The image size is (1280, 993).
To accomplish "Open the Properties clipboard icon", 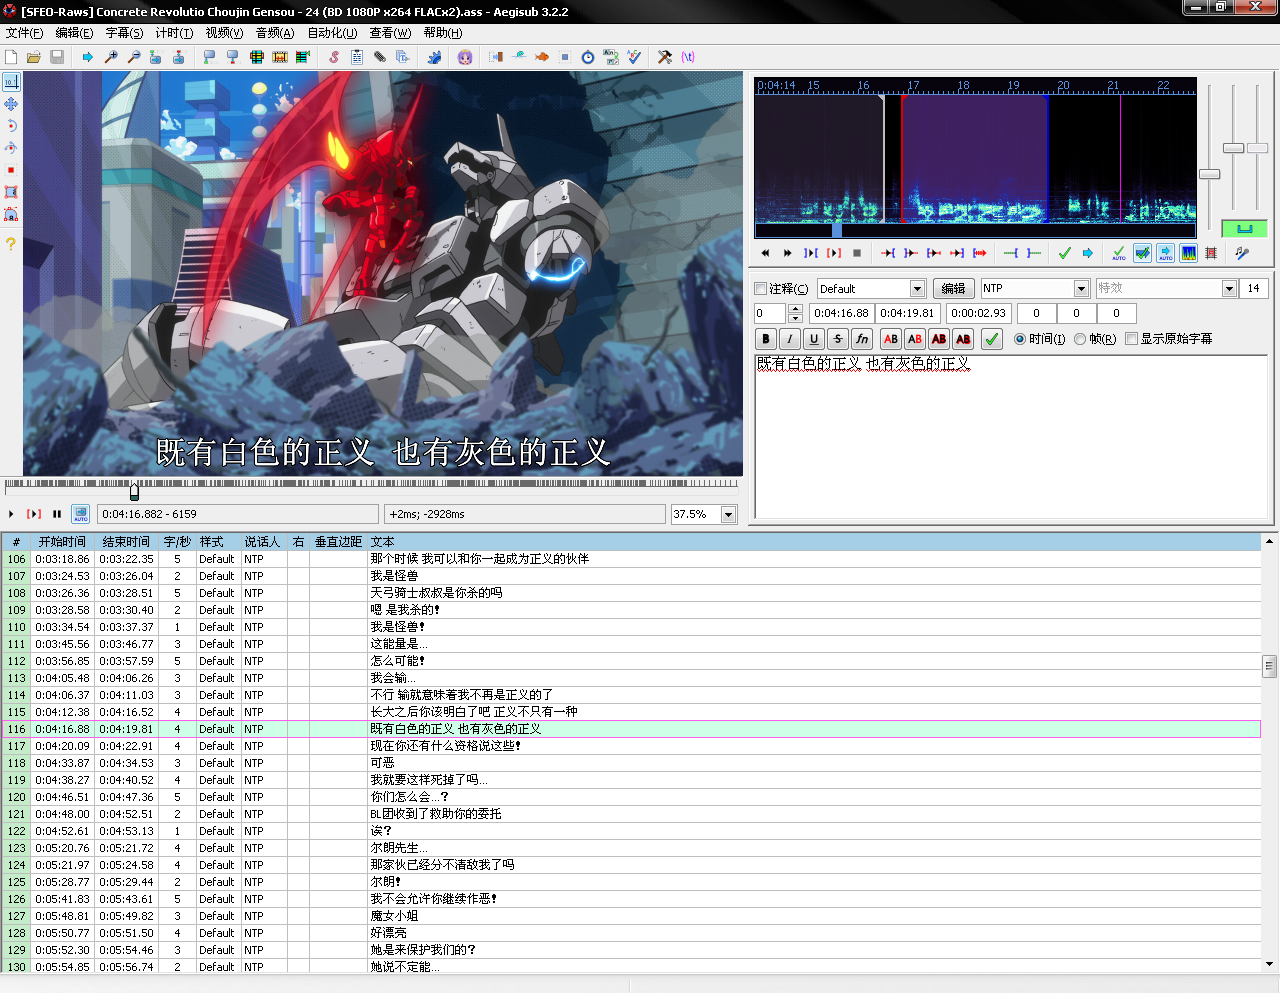I will [x=357, y=57].
